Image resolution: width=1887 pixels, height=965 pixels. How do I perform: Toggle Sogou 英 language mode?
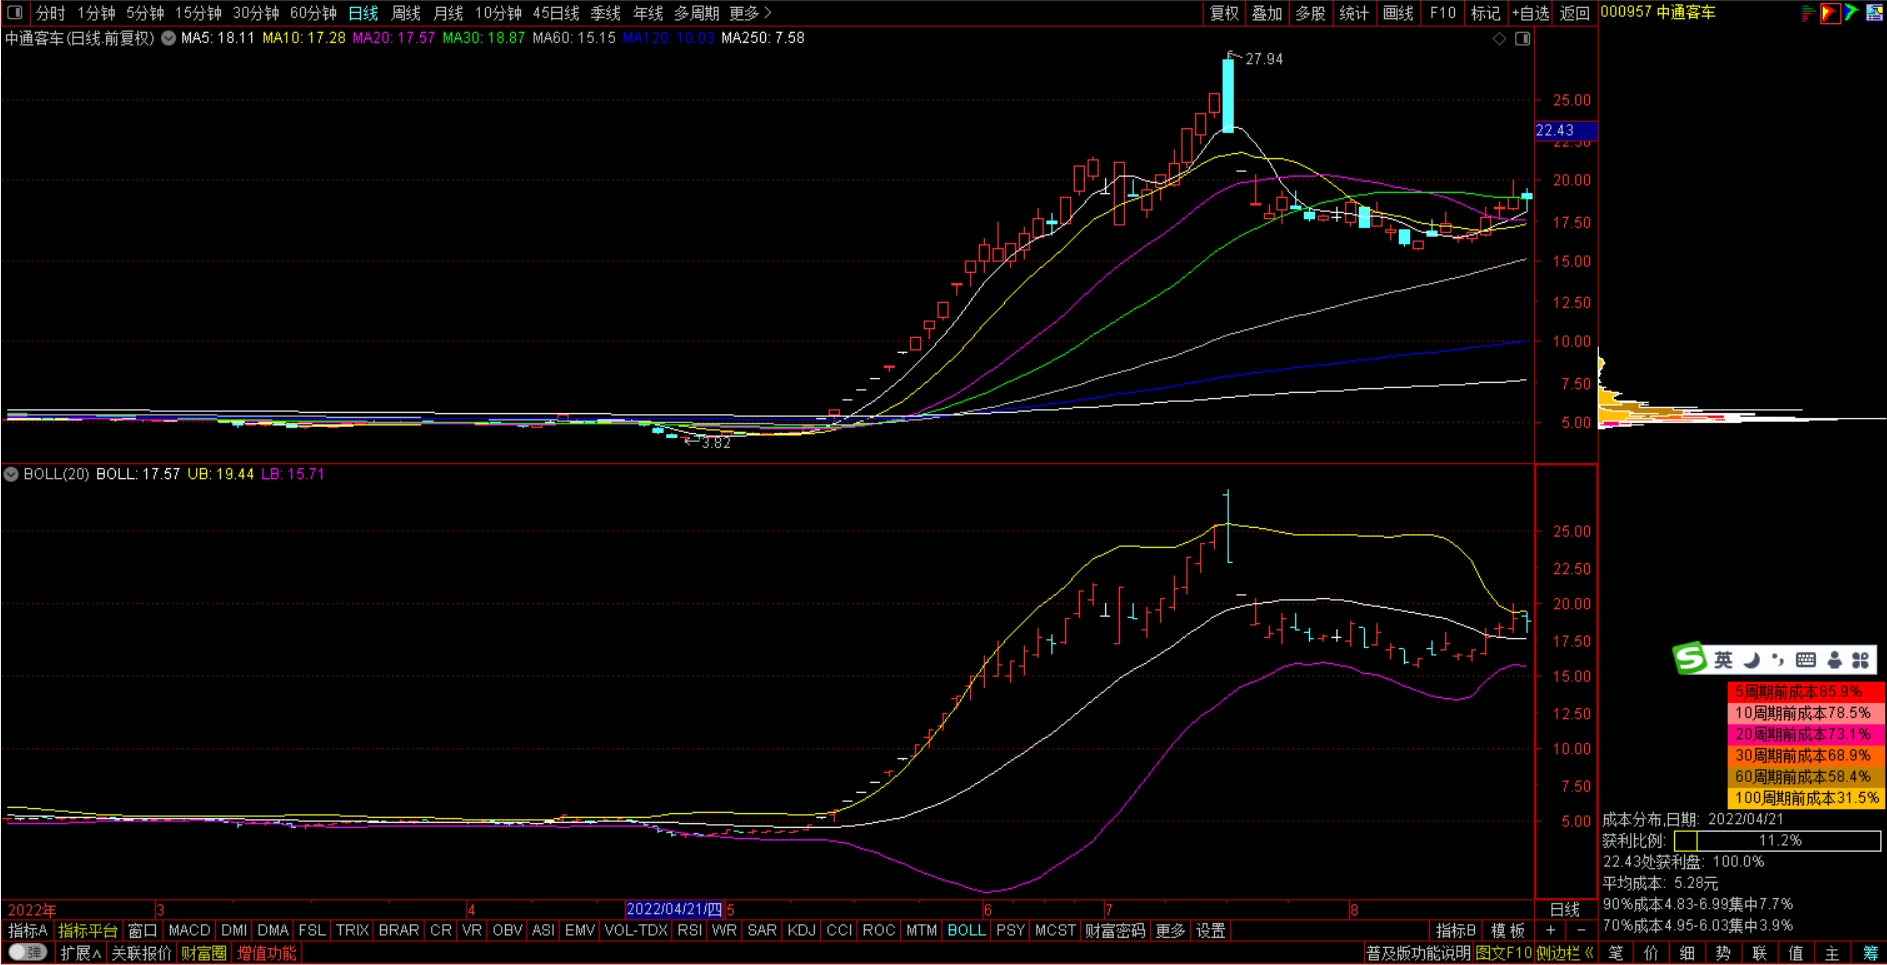(1723, 660)
